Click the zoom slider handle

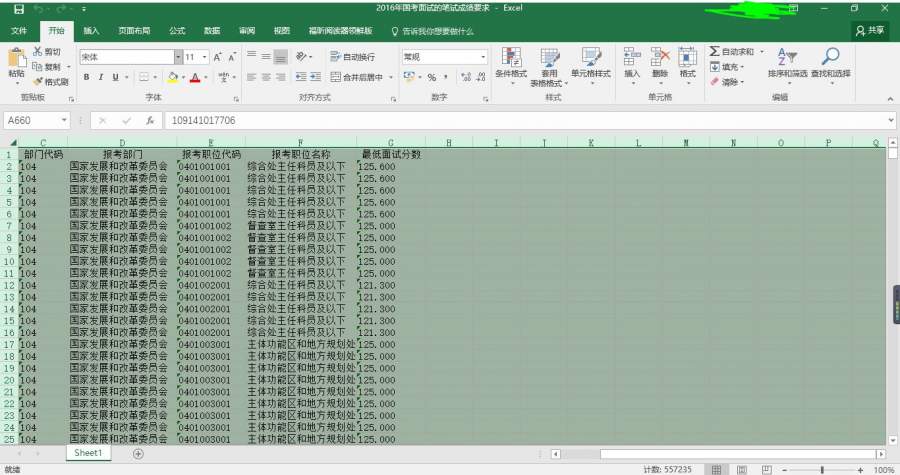(822, 470)
